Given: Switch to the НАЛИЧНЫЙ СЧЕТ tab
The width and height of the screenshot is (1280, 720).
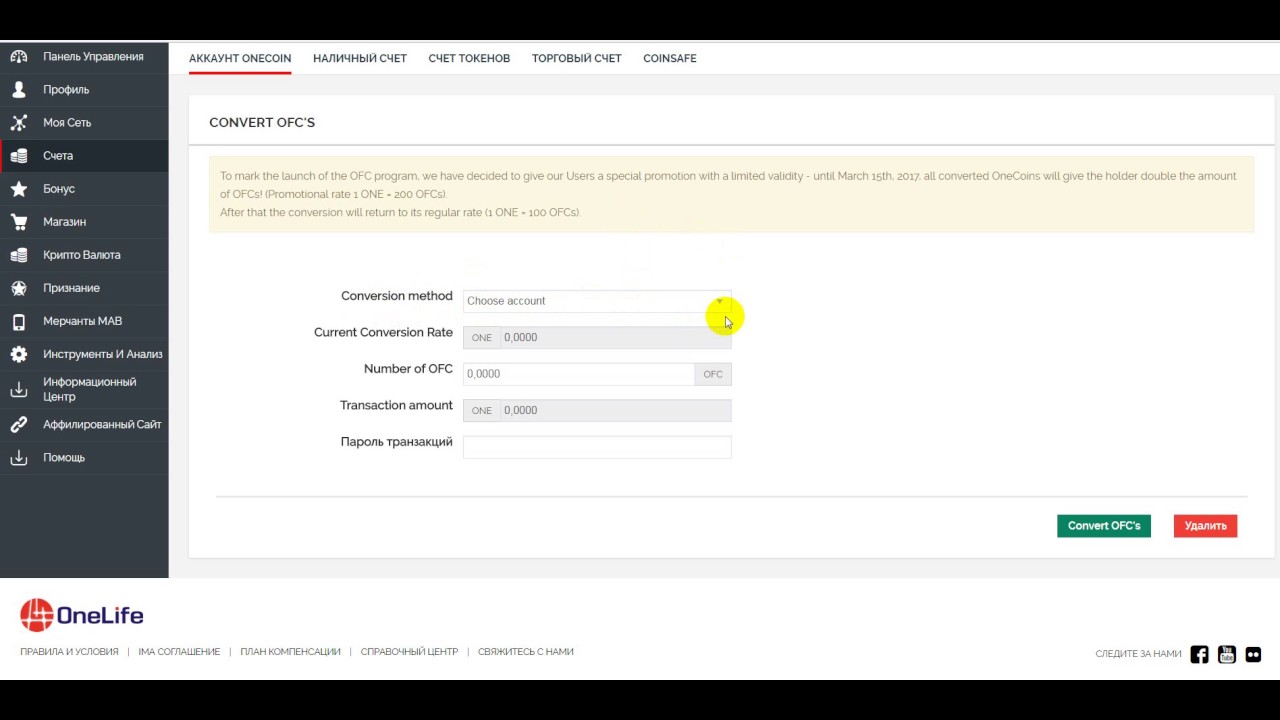Looking at the screenshot, I should (360, 58).
